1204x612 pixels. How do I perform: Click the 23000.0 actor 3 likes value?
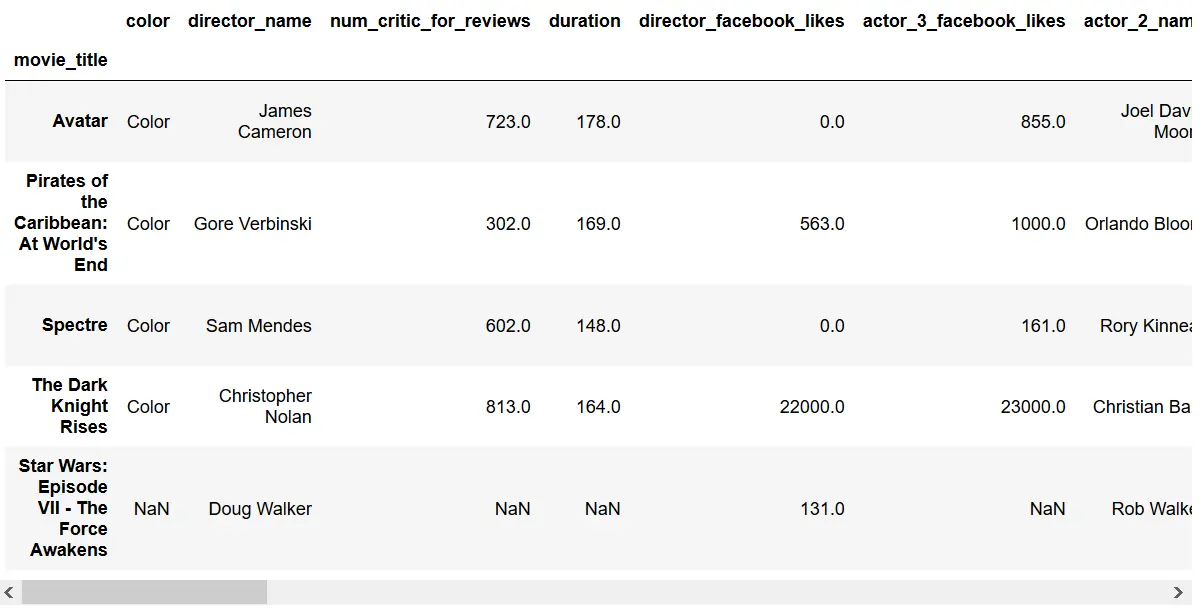pos(1033,407)
